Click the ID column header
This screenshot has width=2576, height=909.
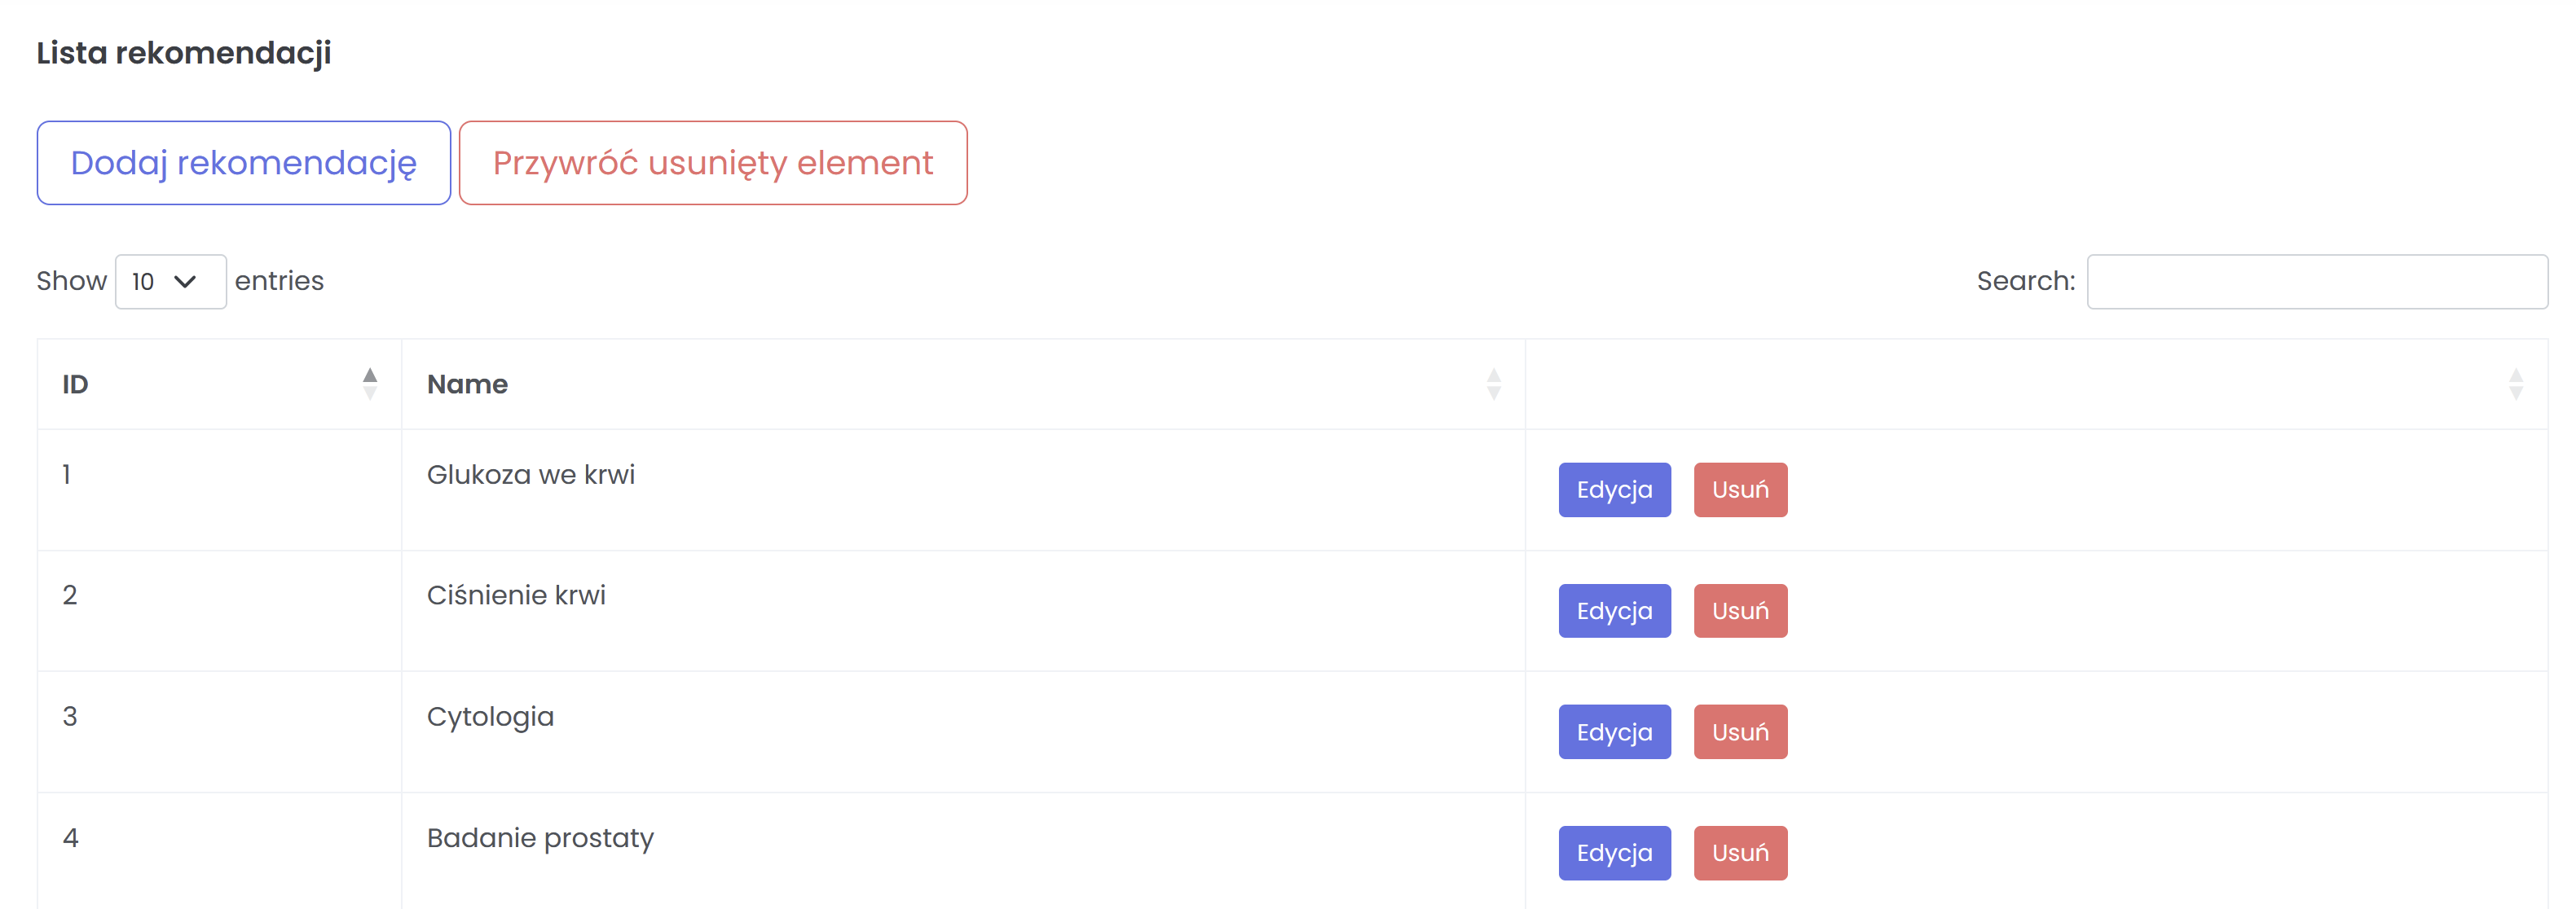point(76,385)
